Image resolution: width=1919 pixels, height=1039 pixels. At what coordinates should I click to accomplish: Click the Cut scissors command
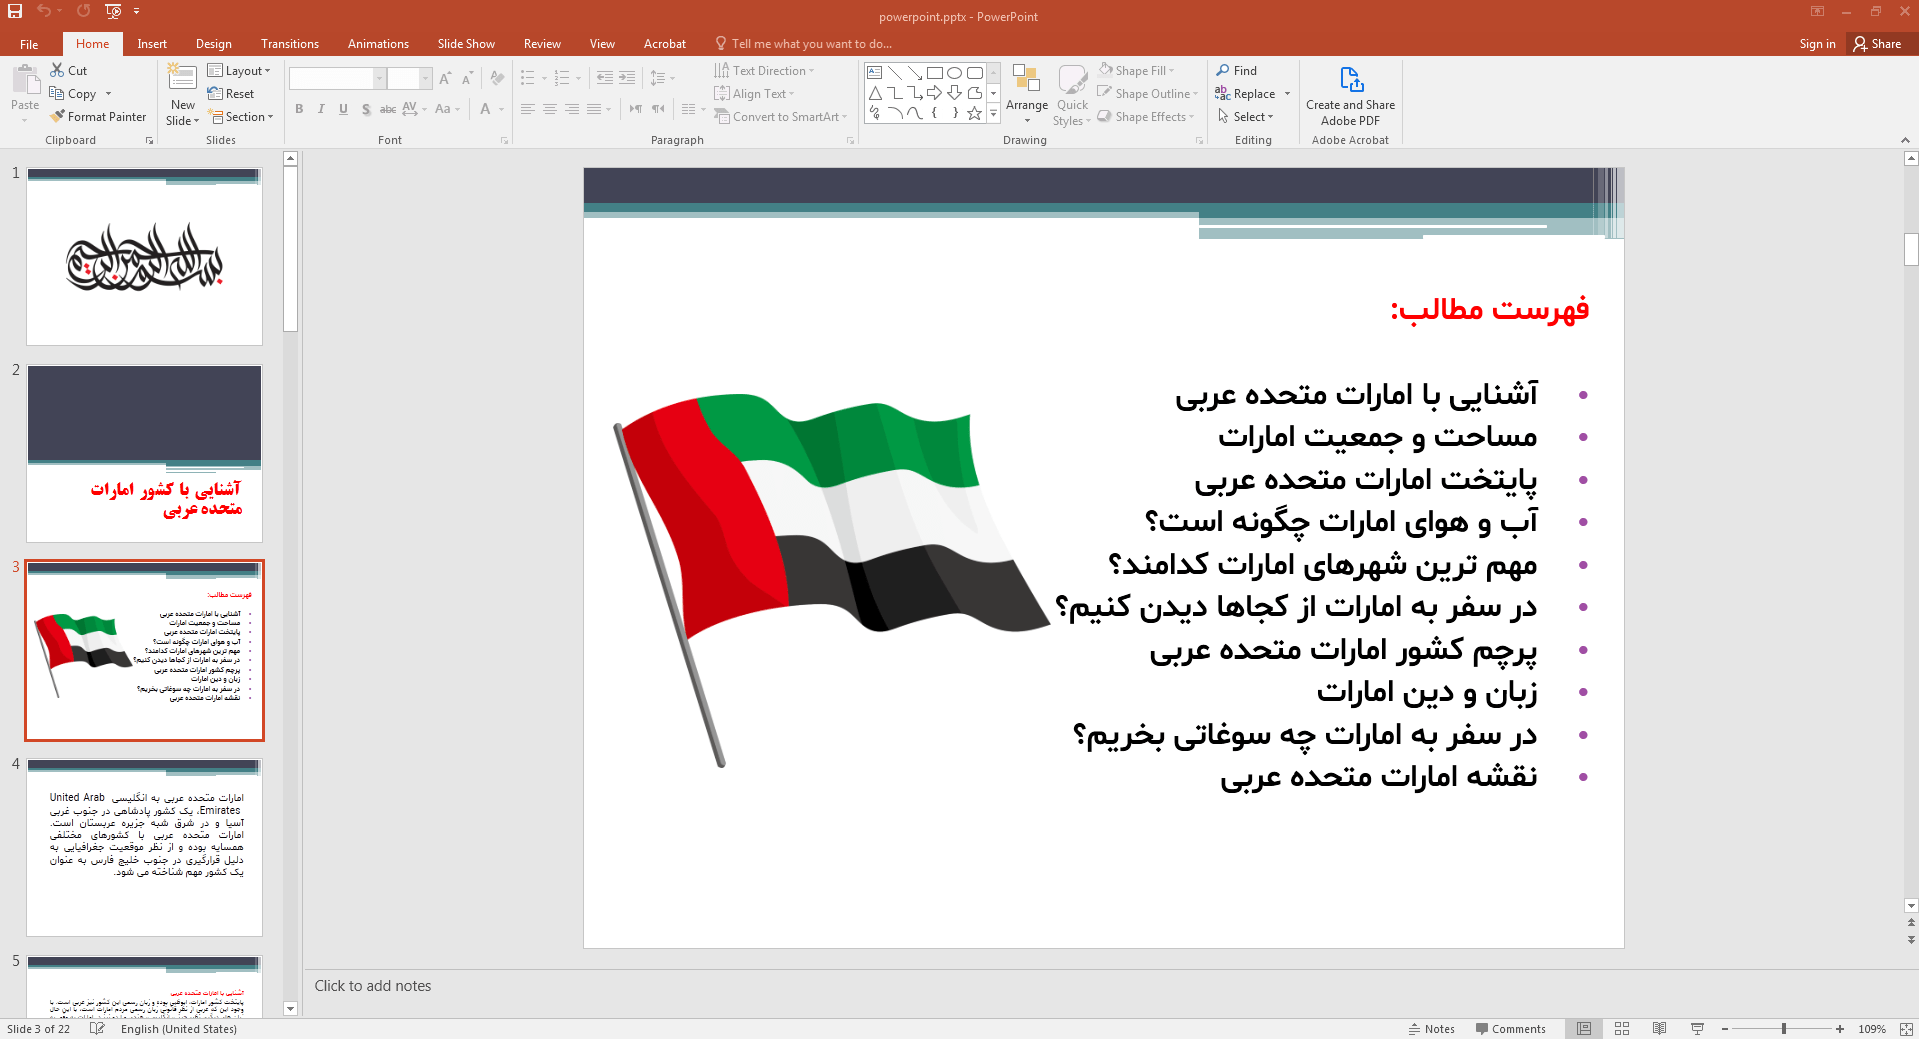[x=69, y=70]
